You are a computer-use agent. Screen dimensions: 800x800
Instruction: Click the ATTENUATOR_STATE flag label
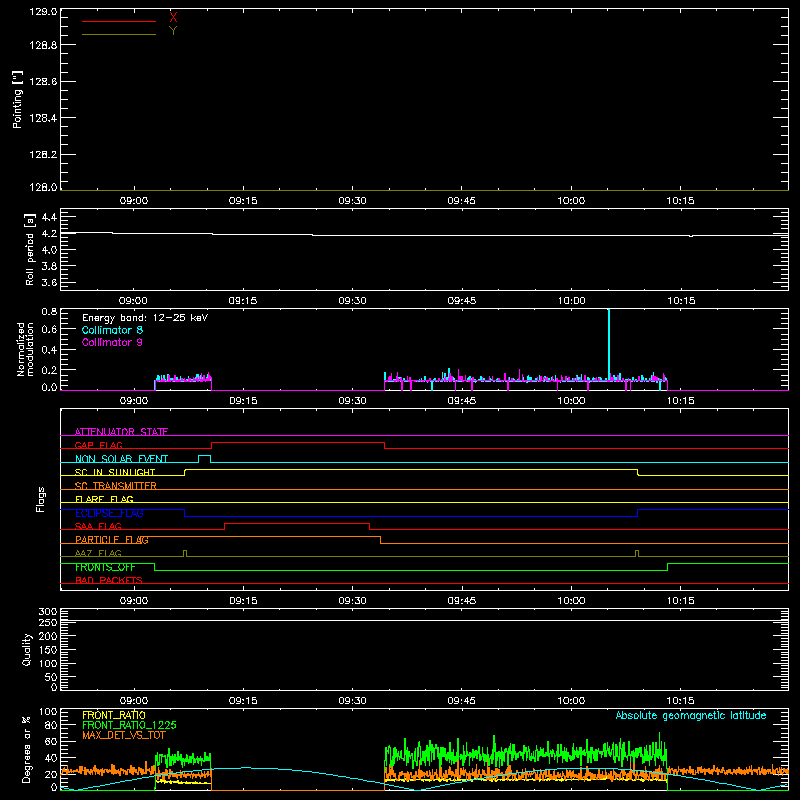click(x=121, y=432)
